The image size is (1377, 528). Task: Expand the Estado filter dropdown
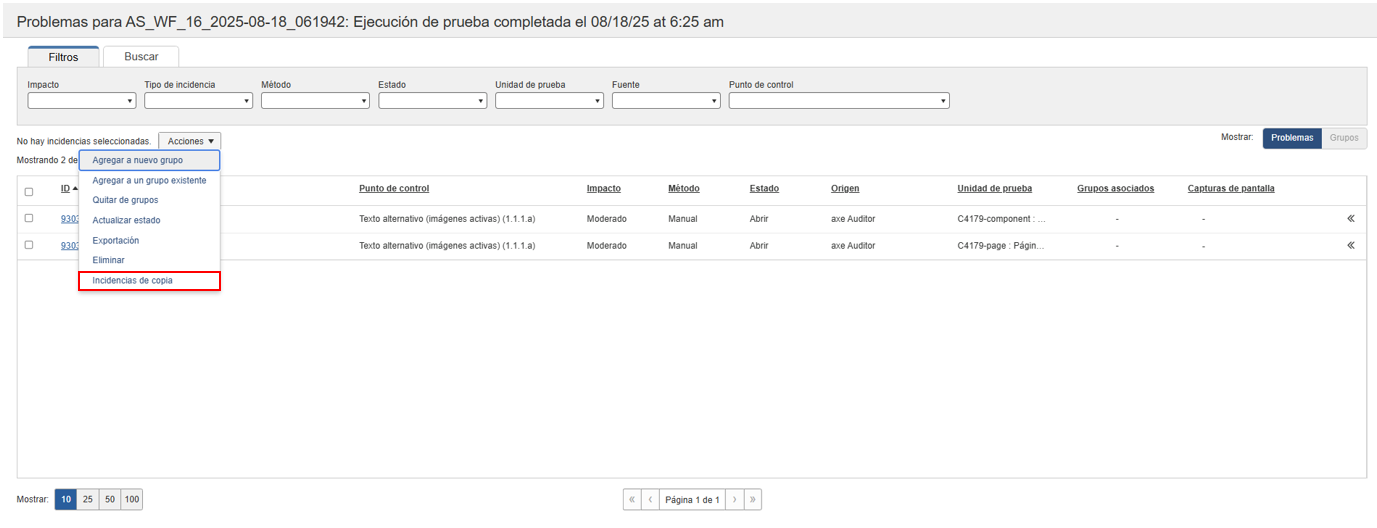click(x=432, y=101)
